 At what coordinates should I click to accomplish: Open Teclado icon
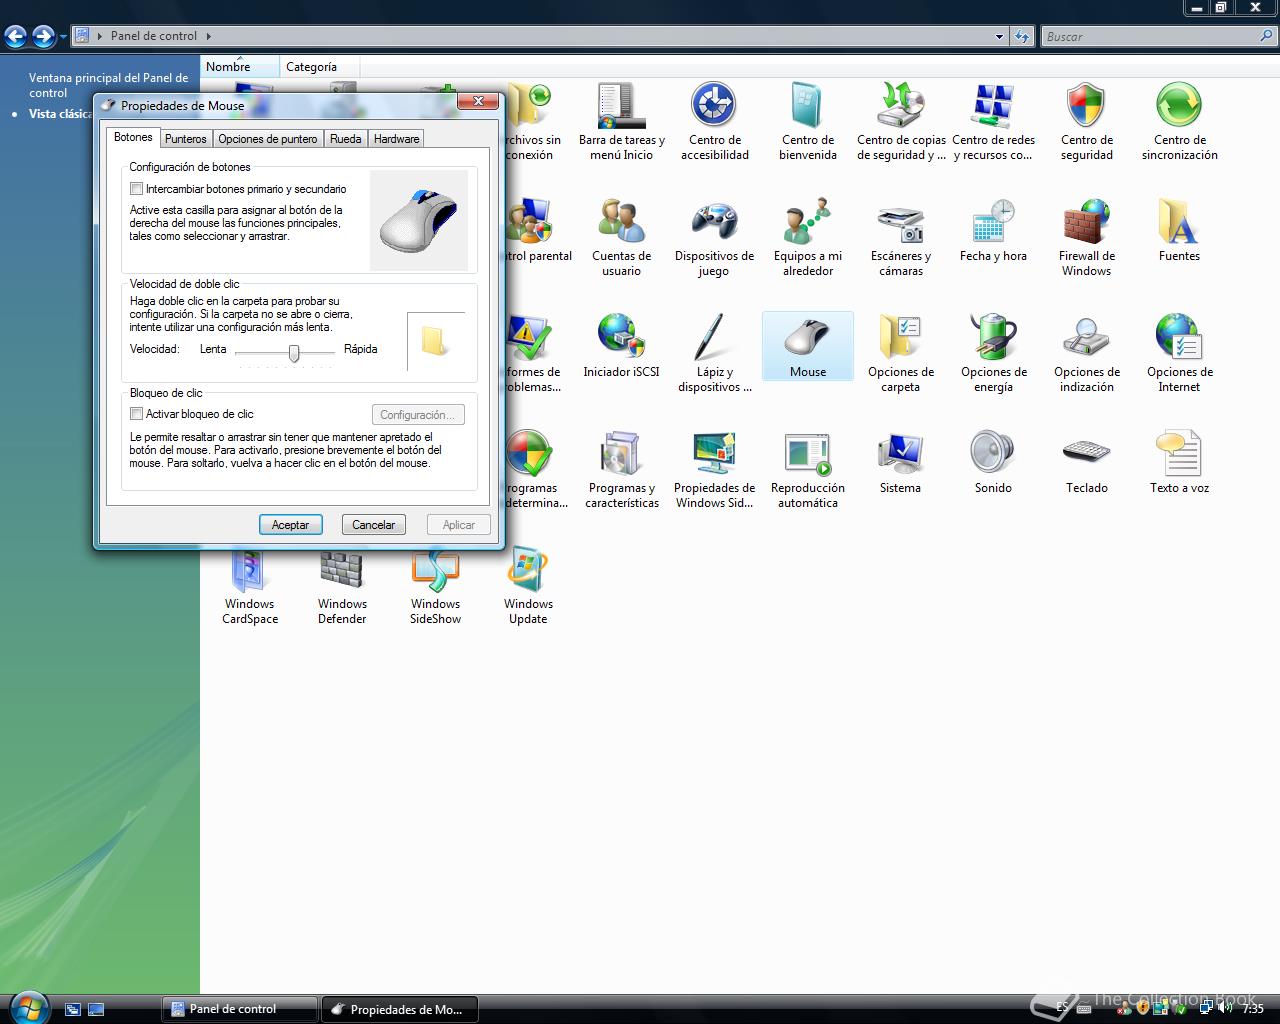click(1086, 462)
